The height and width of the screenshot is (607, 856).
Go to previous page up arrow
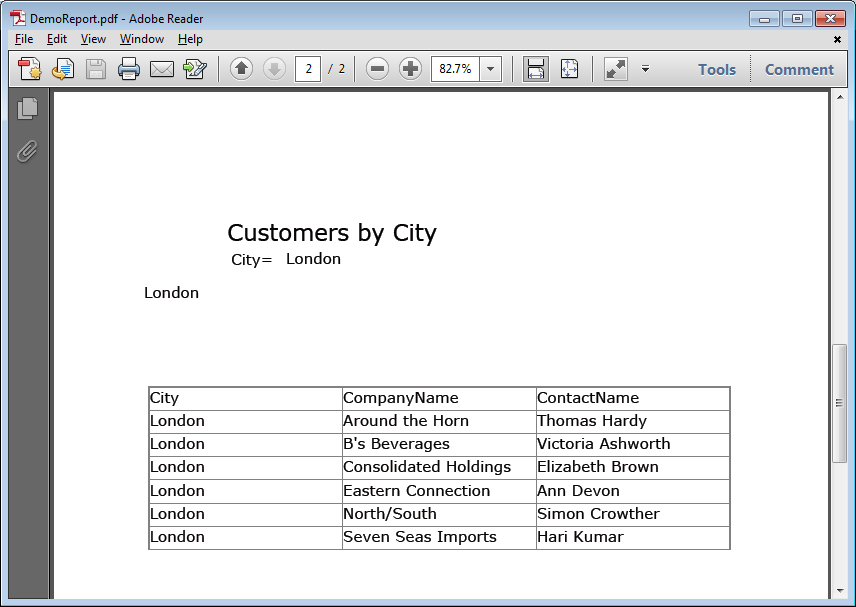tap(241, 69)
